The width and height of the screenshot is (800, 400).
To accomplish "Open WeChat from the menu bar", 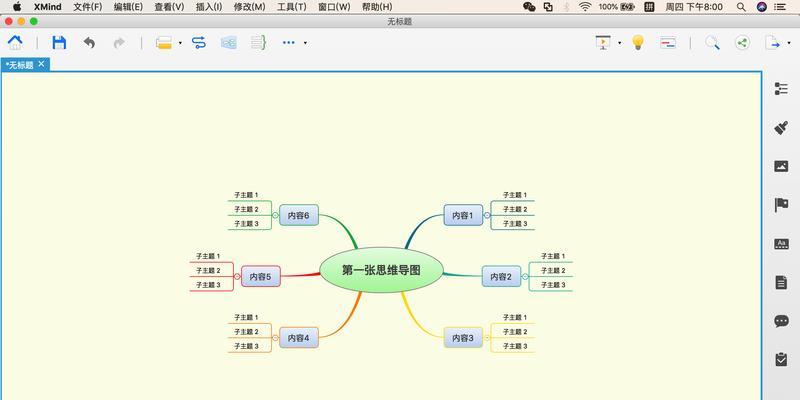I will (x=529, y=7).
